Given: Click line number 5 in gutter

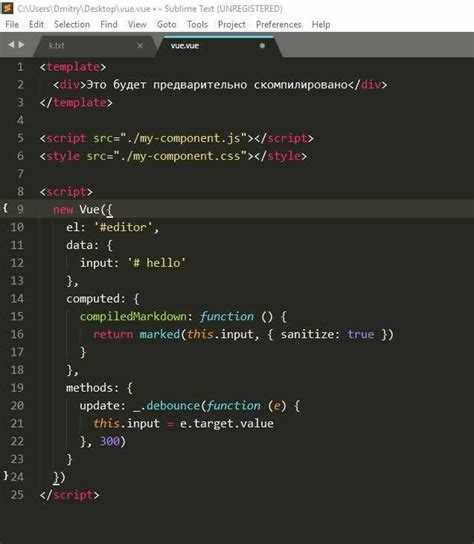Looking at the screenshot, I should pos(20,138).
